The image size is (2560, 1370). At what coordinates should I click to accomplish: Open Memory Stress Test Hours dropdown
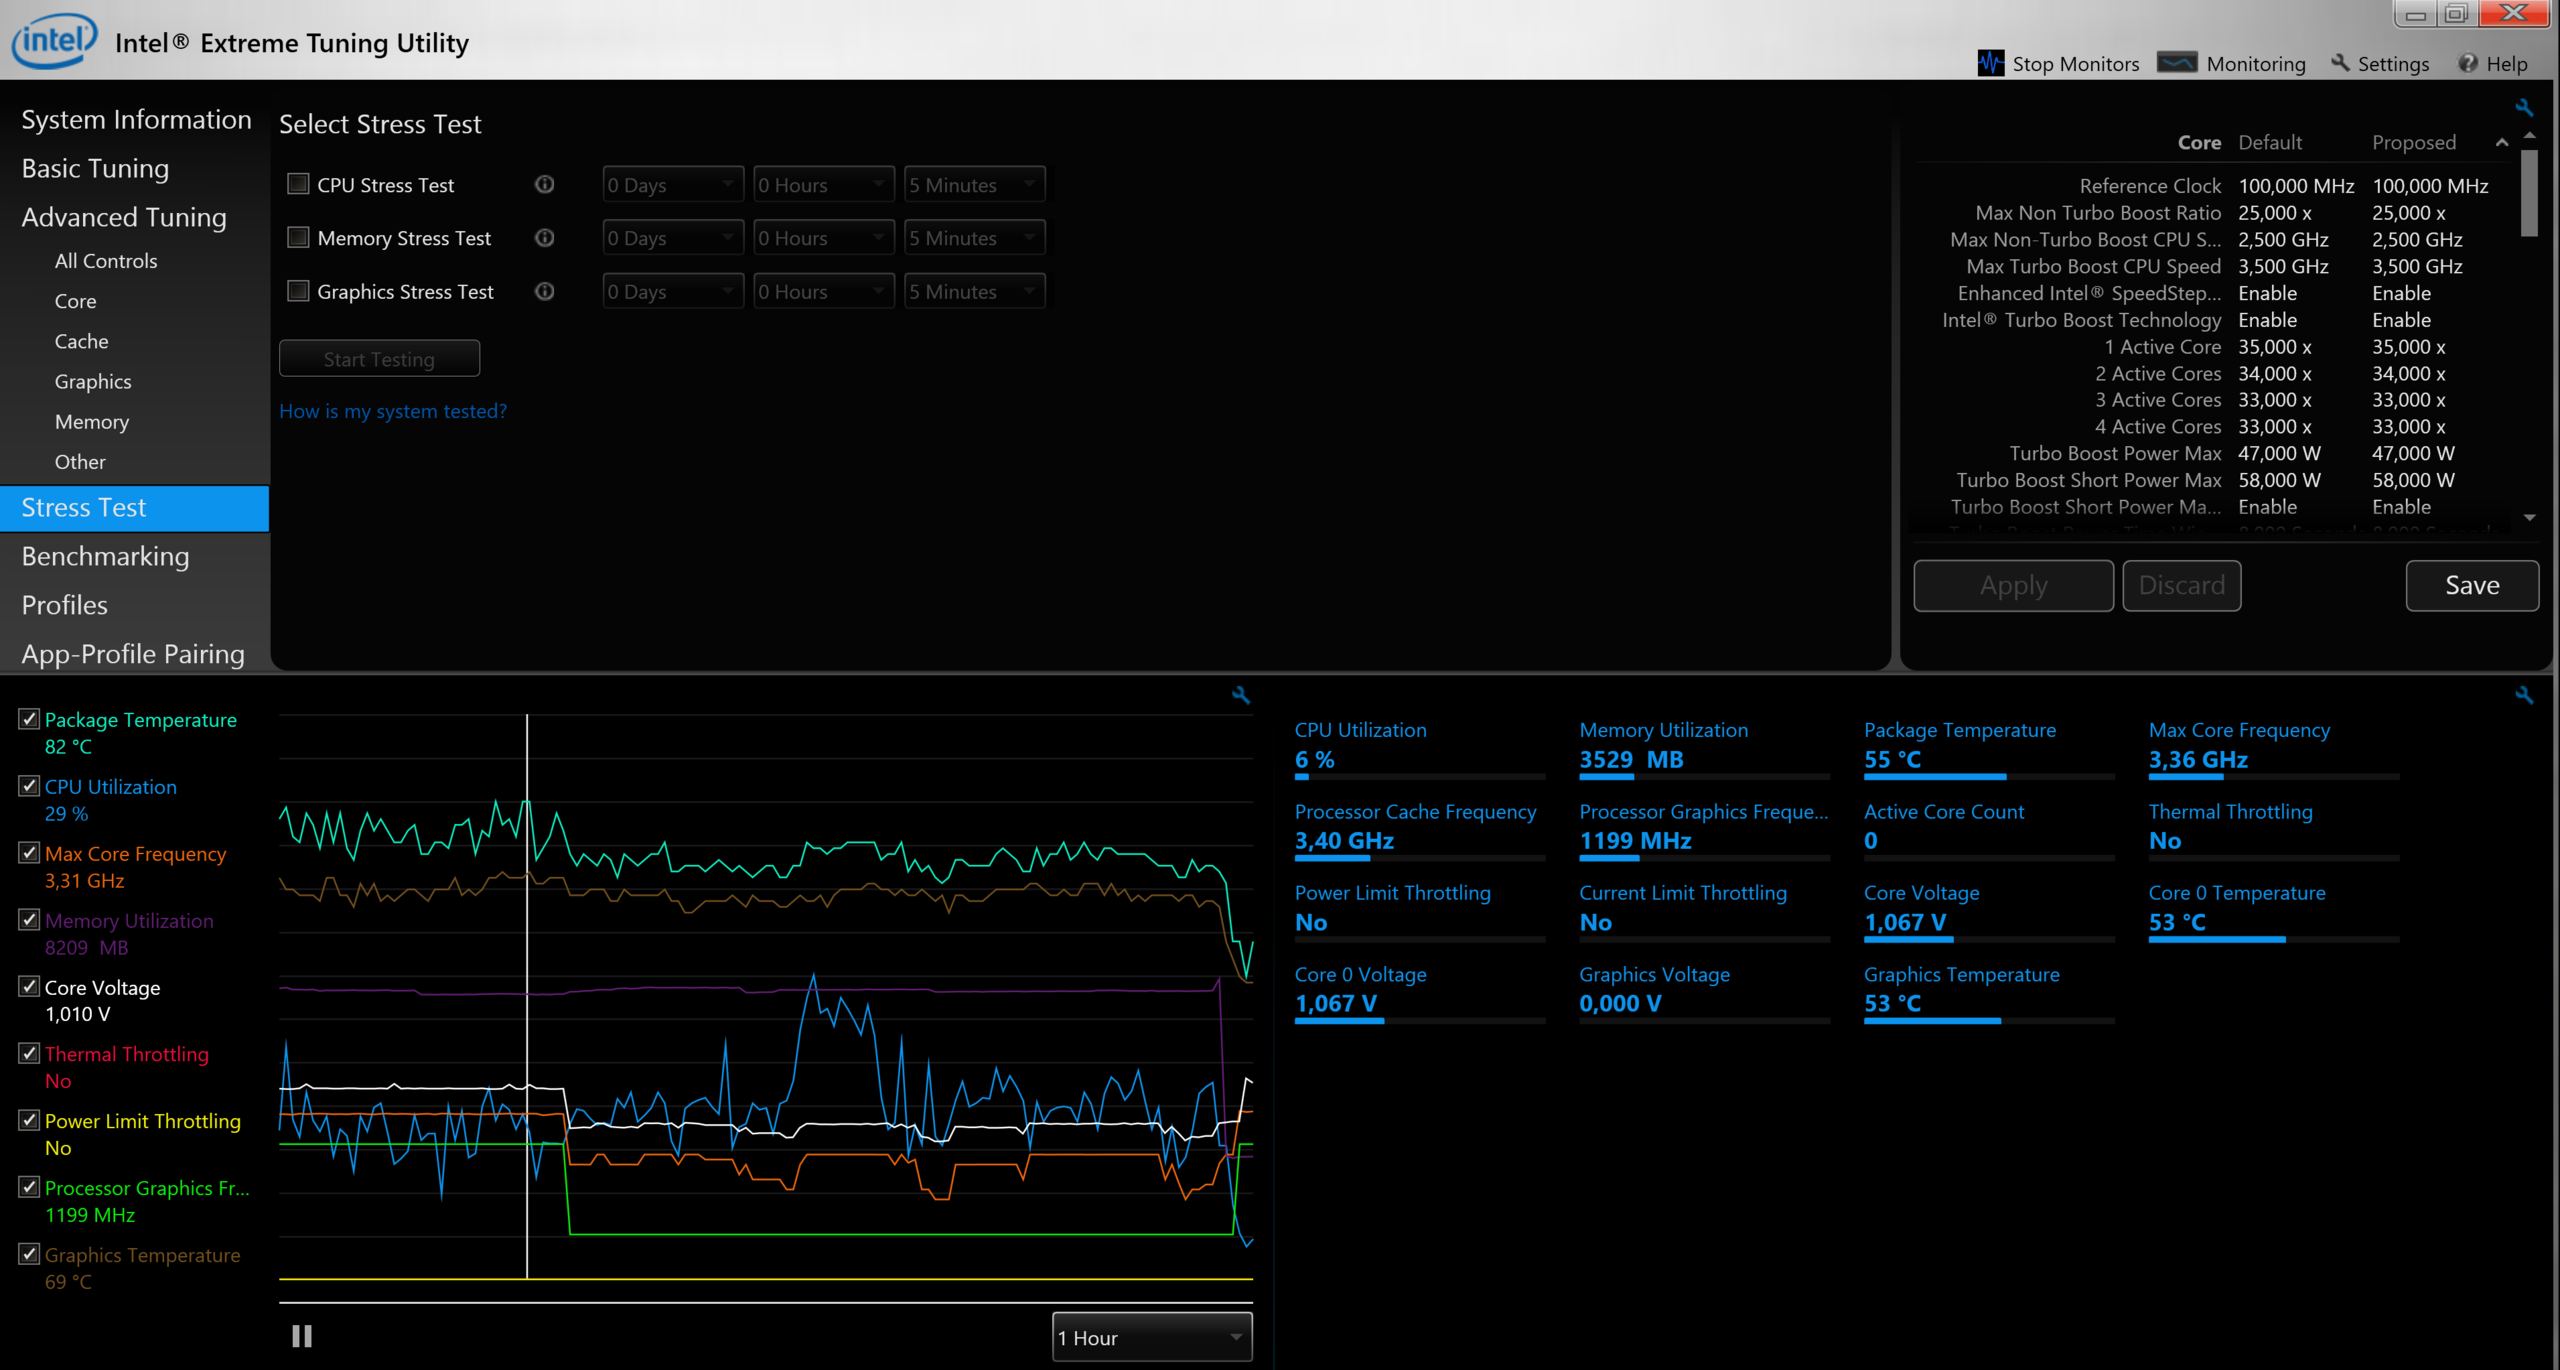(823, 238)
